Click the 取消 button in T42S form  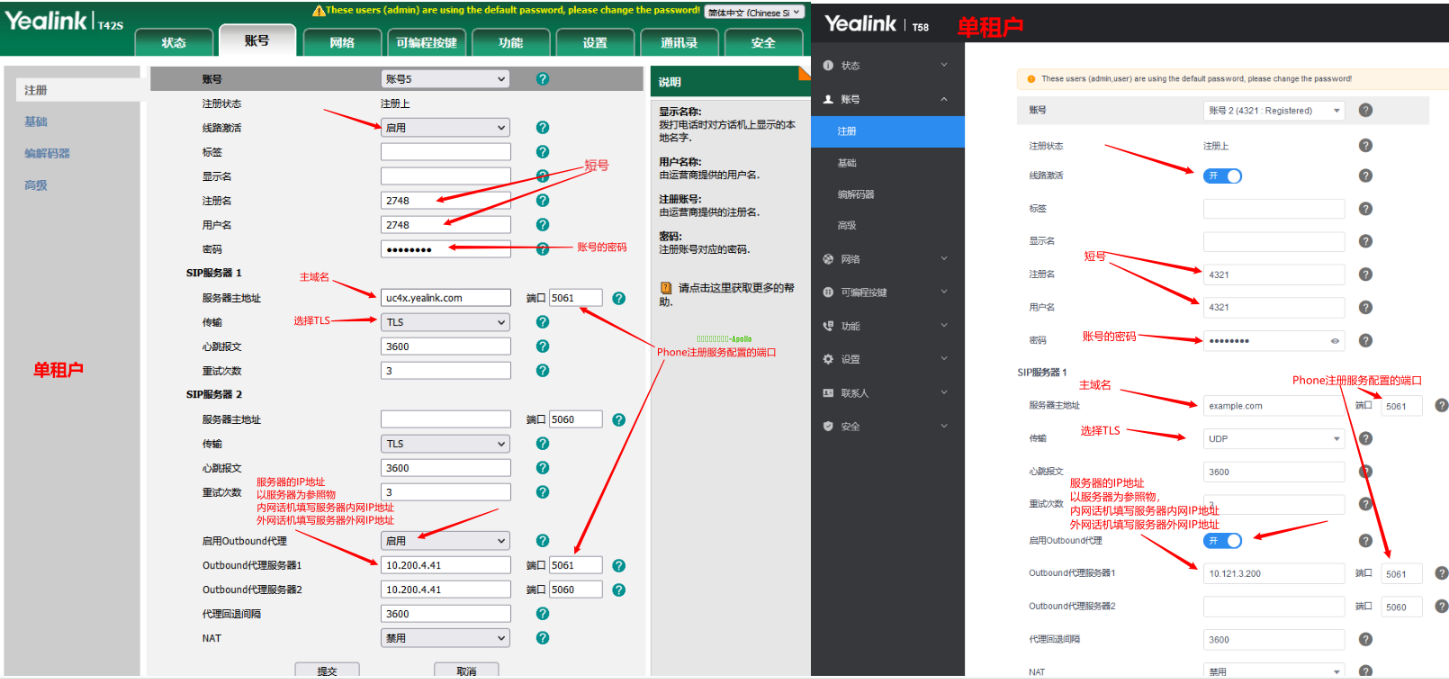click(x=466, y=670)
